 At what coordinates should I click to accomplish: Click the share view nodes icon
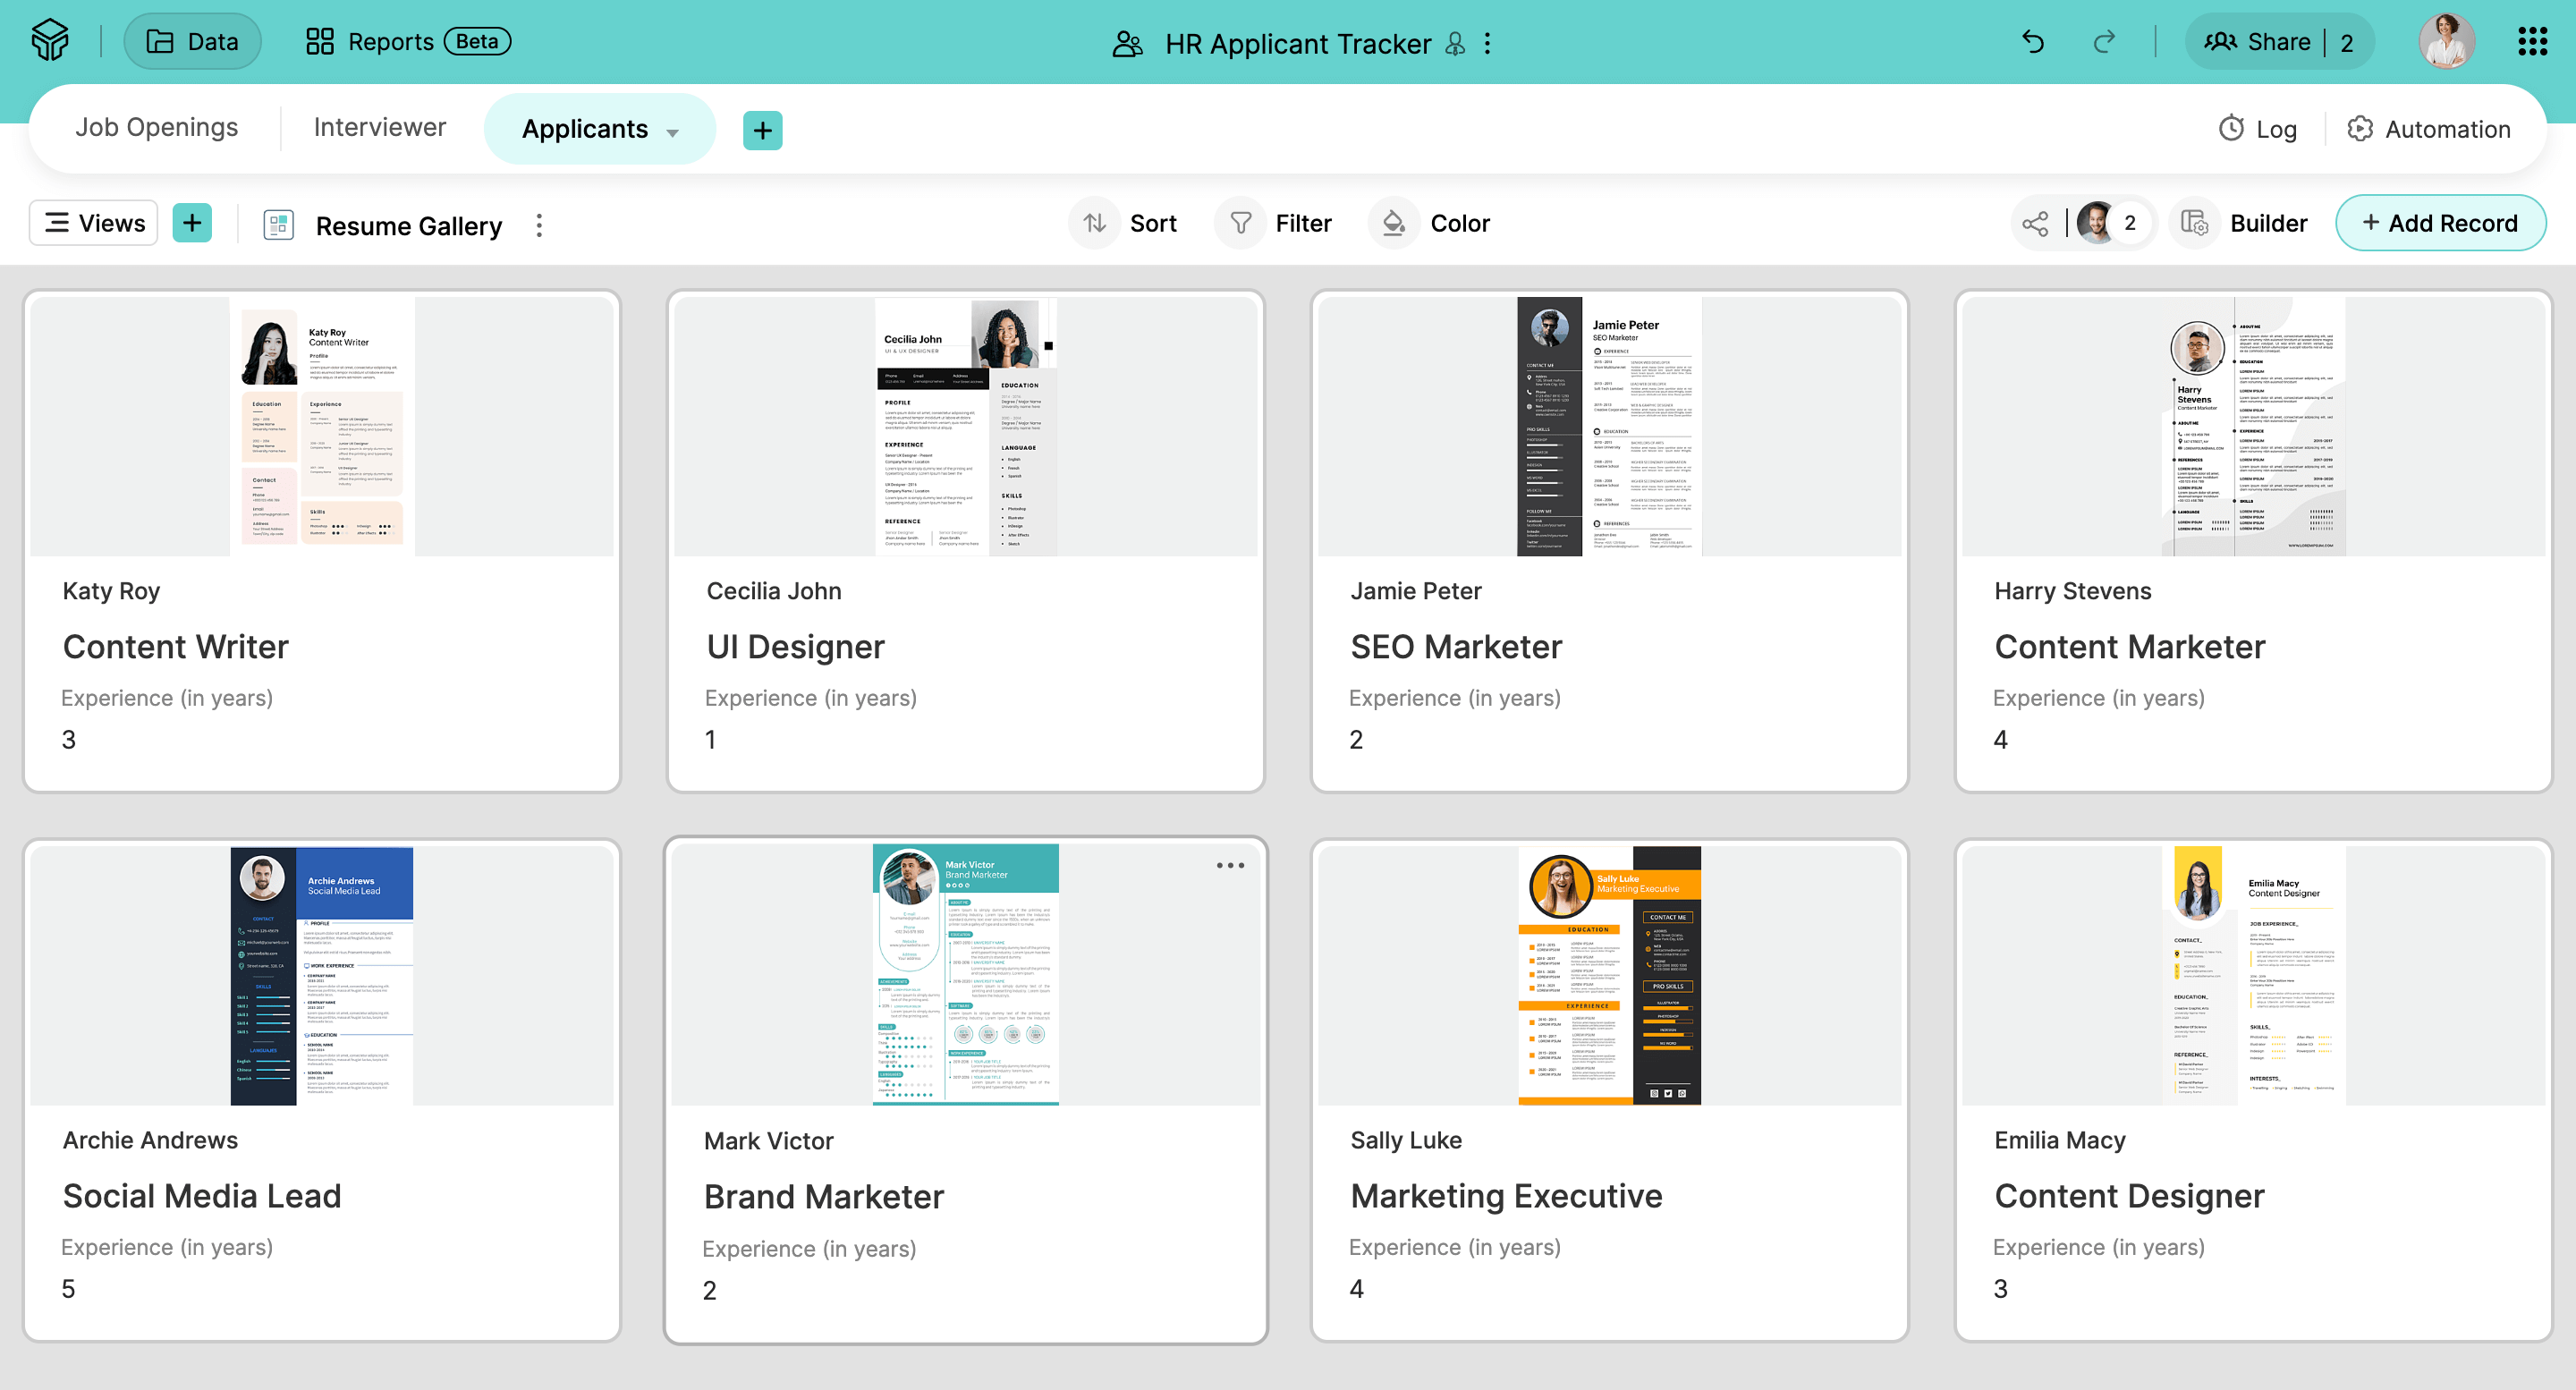(x=2035, y=223)
